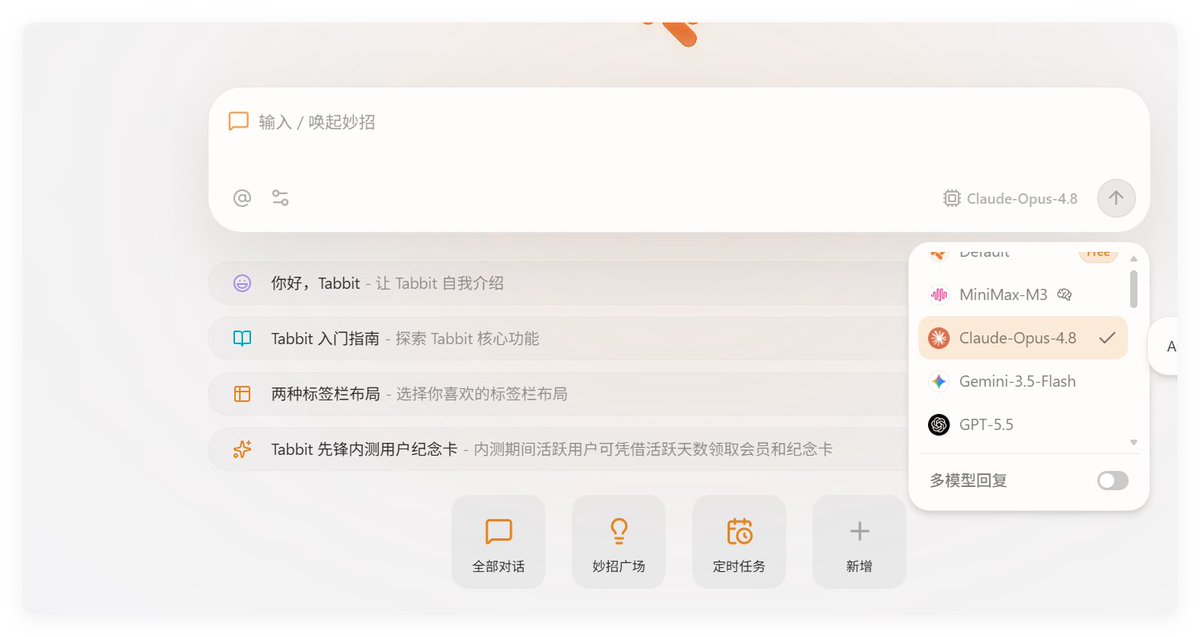1200x637 pixels.
Task: Click the GPT-5.5 OpenAI logo icon
Action: tap(938, 425)
